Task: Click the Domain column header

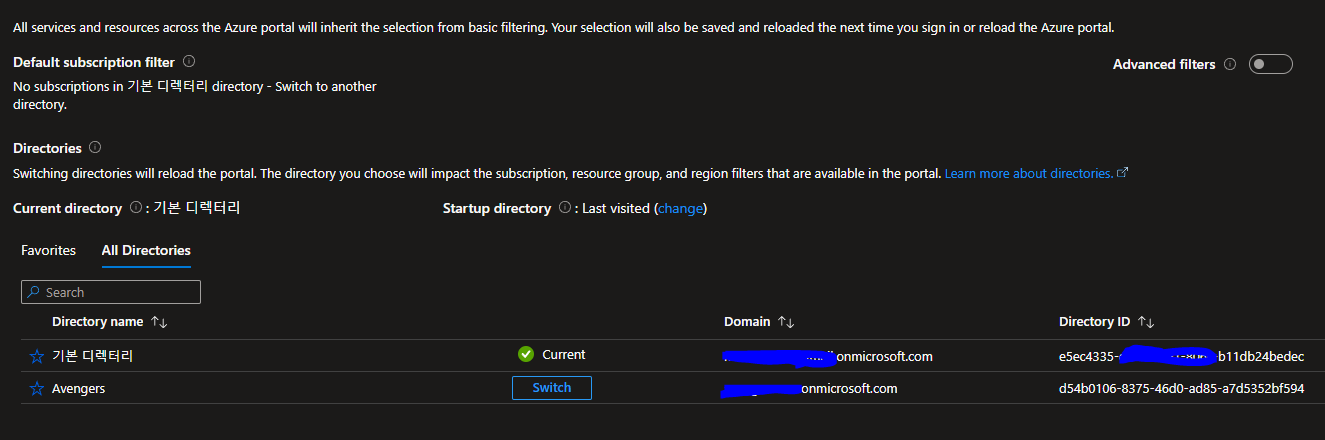Action: tap(747, 322)
